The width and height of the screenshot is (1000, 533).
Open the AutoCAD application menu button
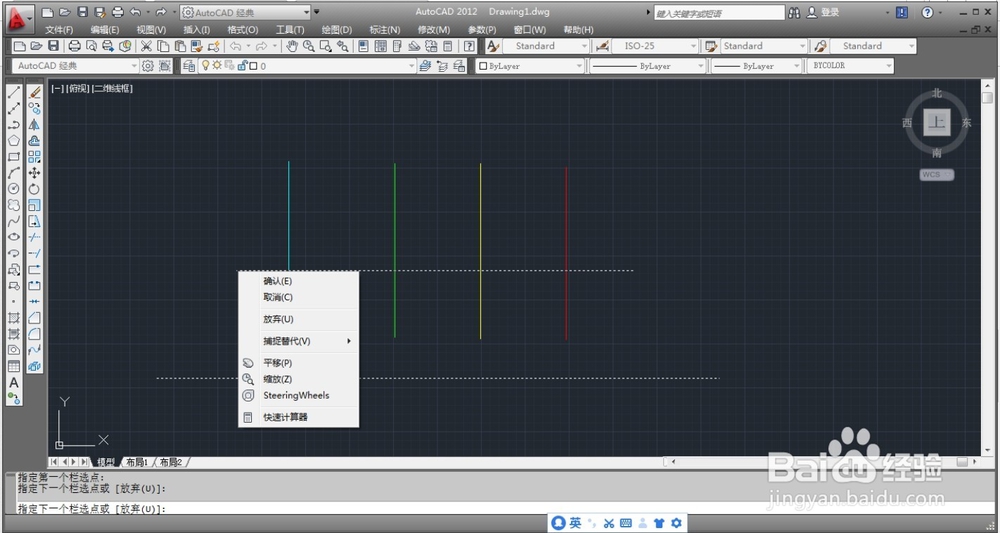[x=20, y=18]
